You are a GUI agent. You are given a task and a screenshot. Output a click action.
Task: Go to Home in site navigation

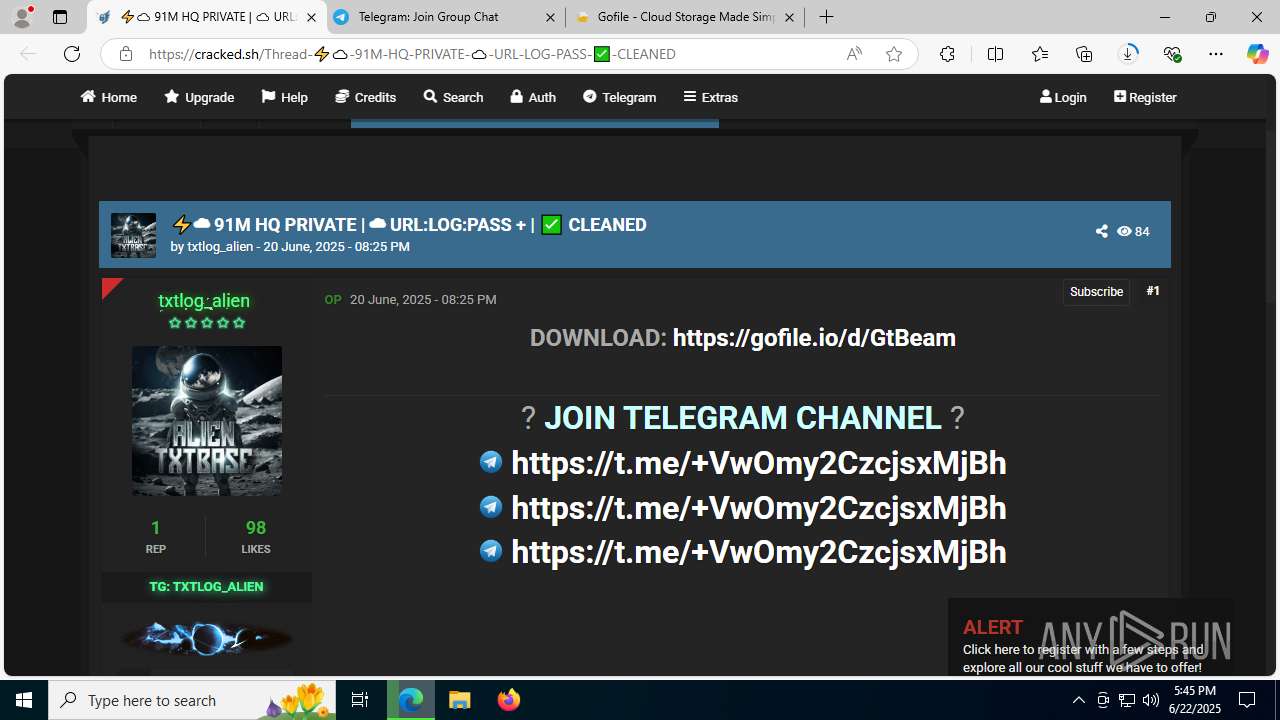(x=109, y=97)
